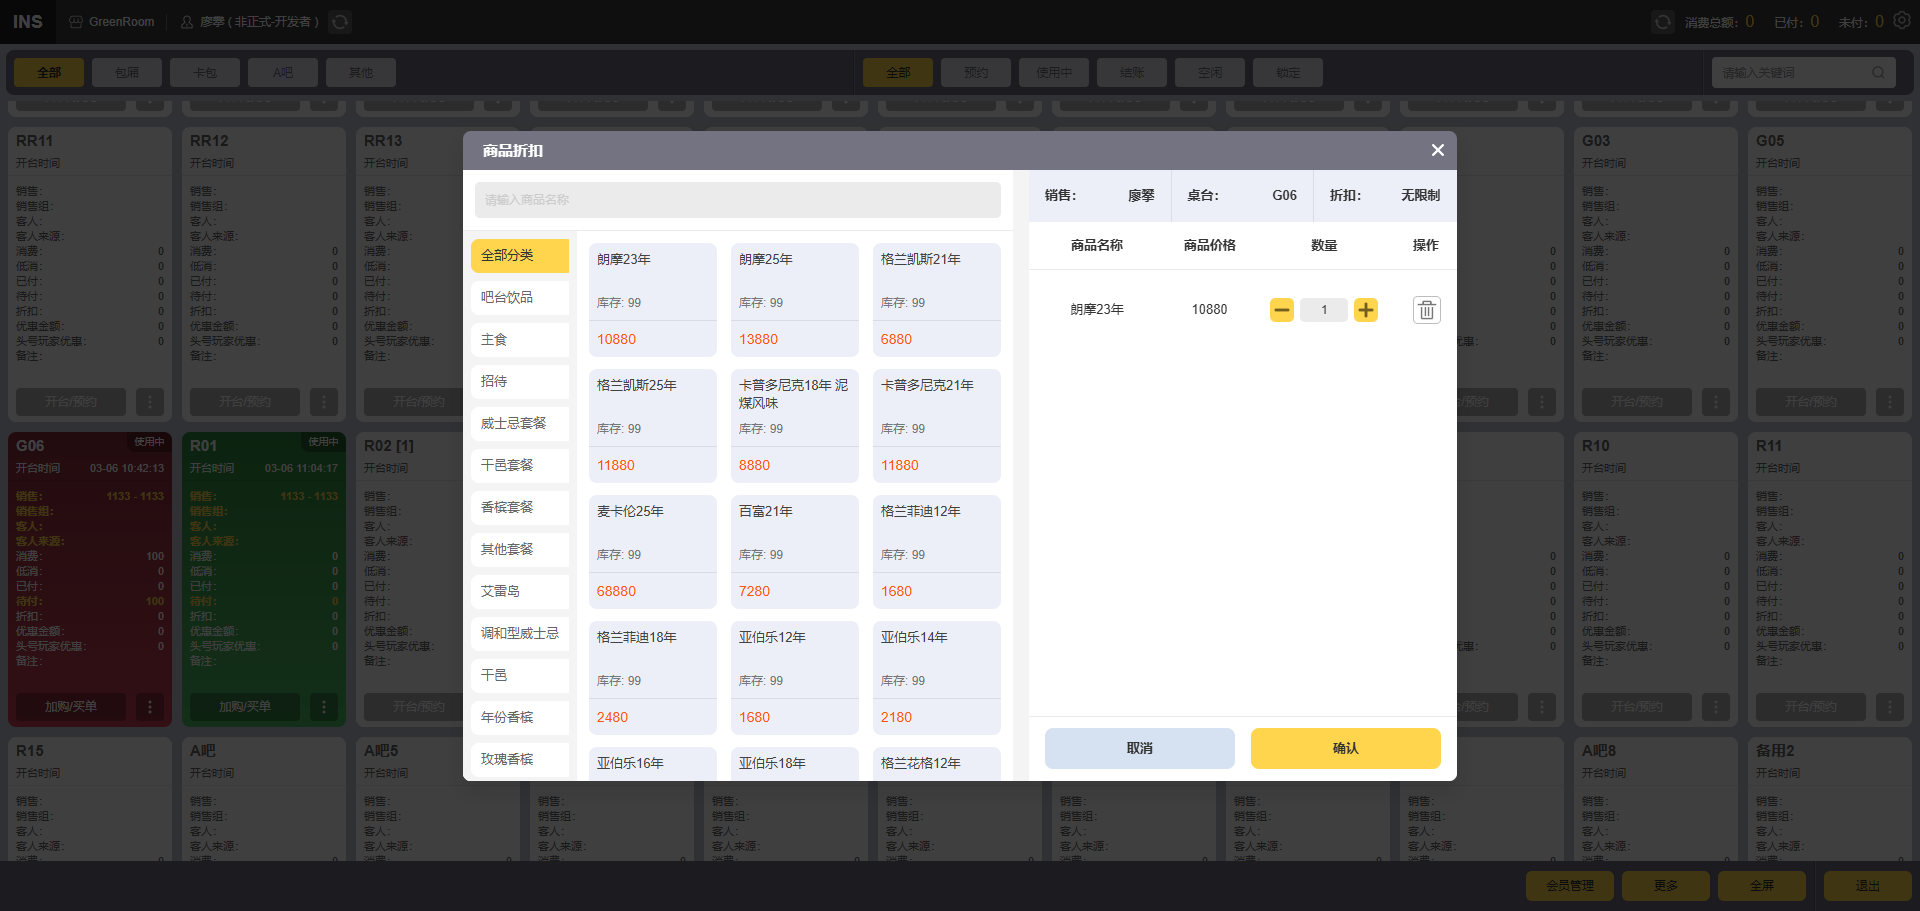Select 艾雷岛 category
Screen dimensions: 1920x911
[x=520, y=592]
